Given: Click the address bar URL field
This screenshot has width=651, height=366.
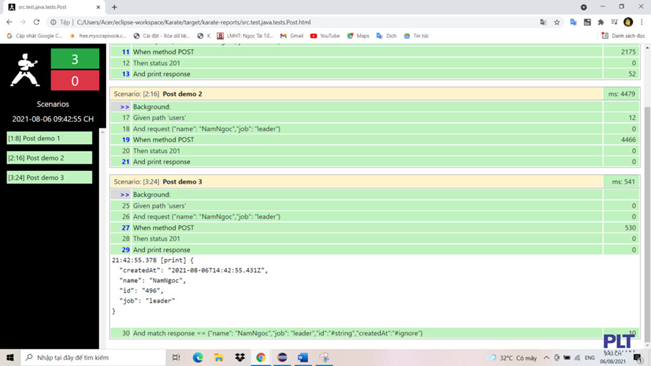Looking at the screenshot, I should tap(291, 22).
